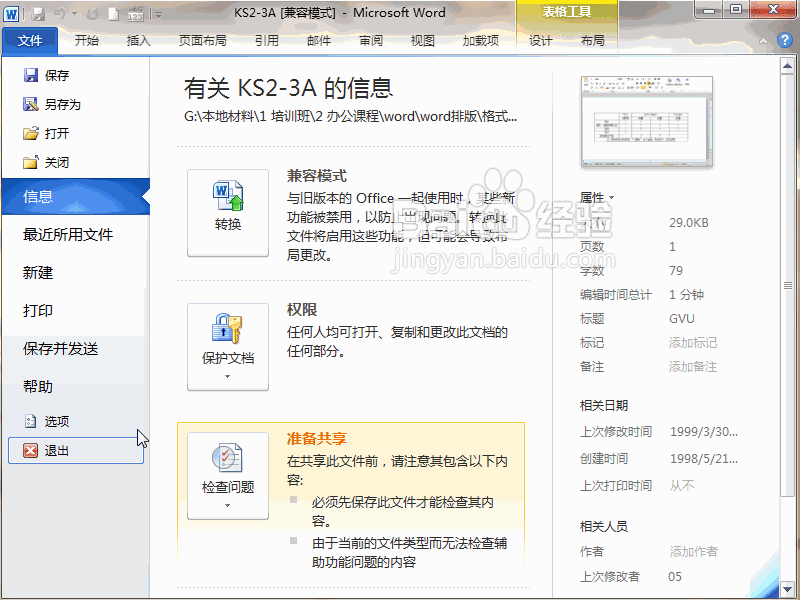Screen dimensions: 800x600
Task: Open 保存并发送 (Save & Send) section
Action: 60,348
